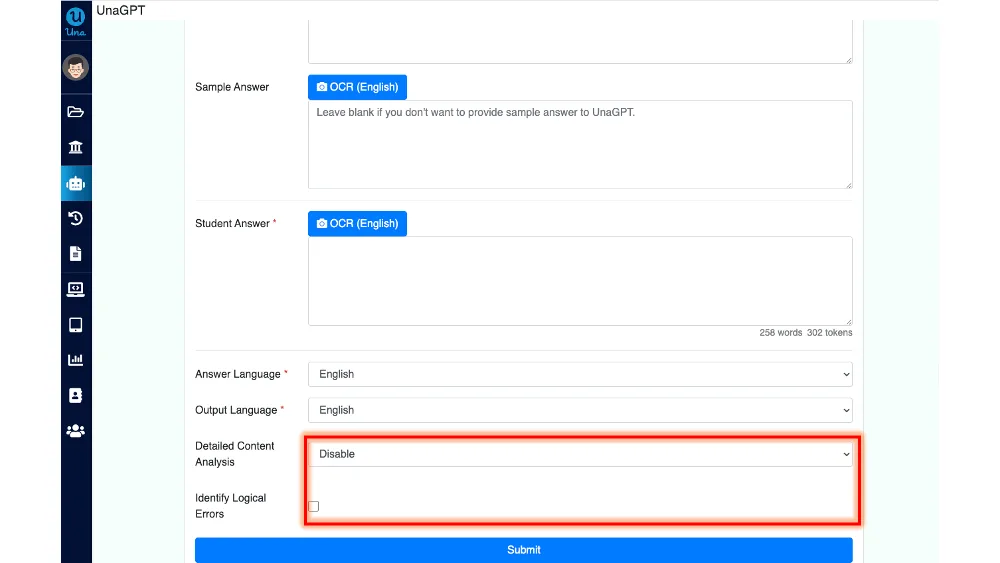Viewport: 1000px width, 563px height.
Task: Click the document file icon
Action: [x=75, y=254]
